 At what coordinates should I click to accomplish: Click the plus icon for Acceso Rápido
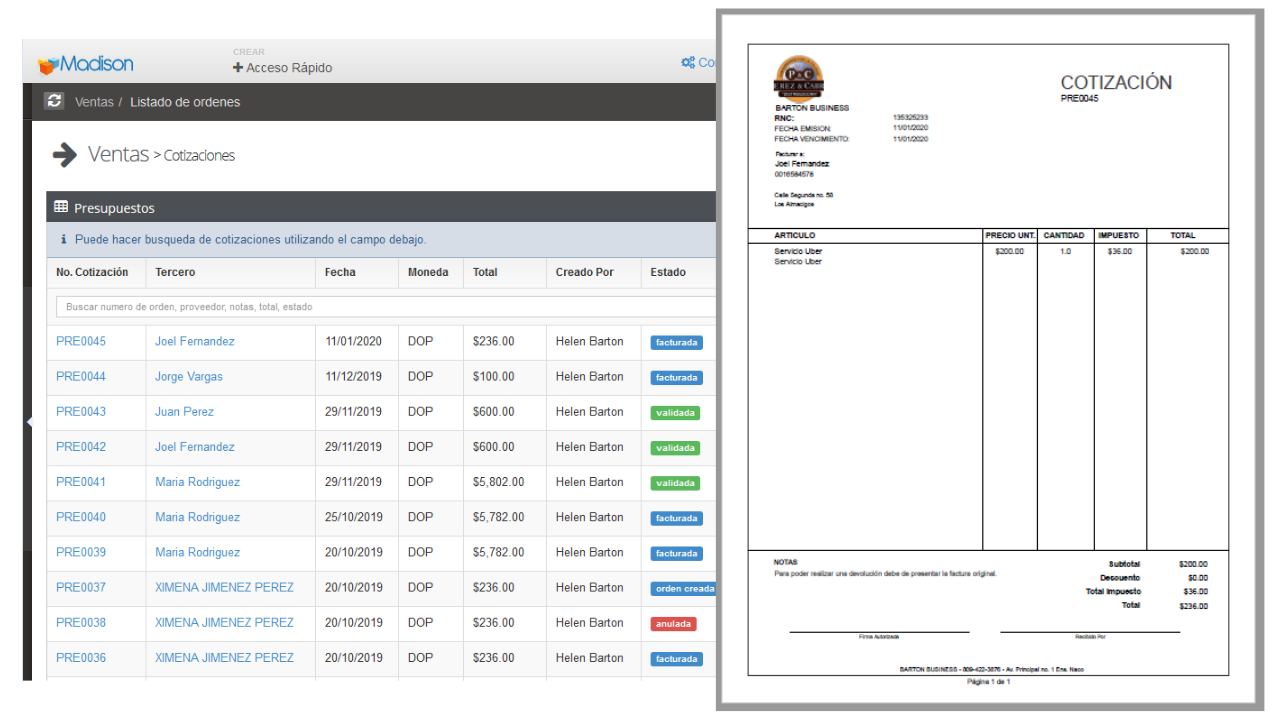click(x=238, y=68)
